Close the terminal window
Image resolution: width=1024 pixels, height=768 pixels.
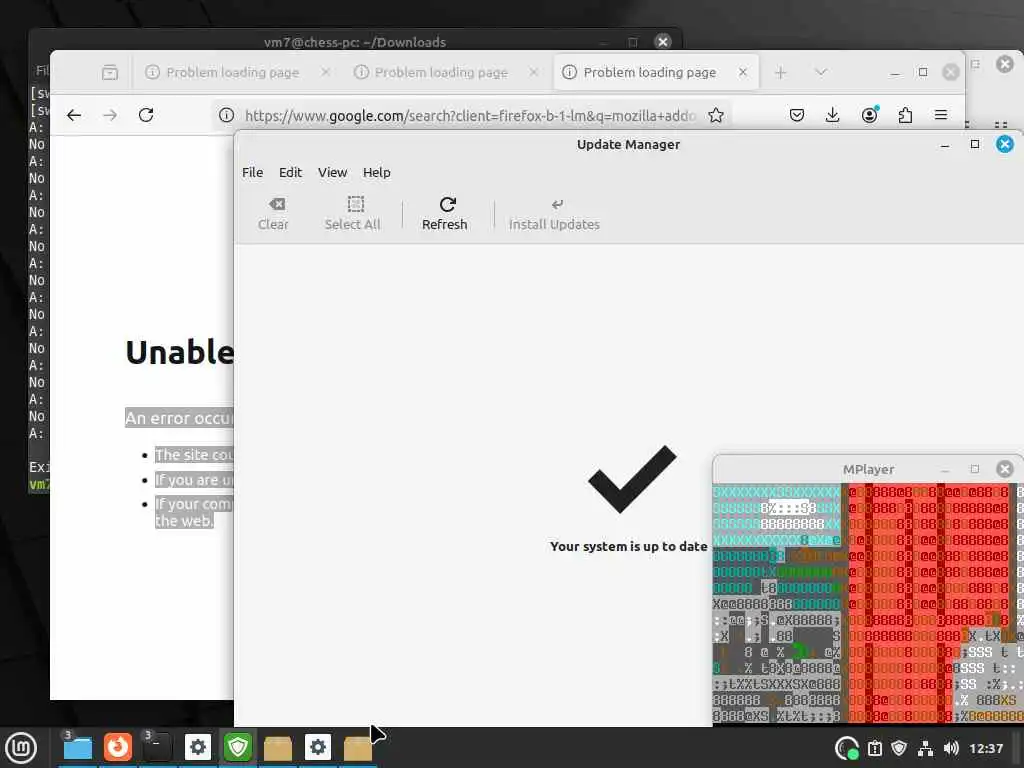point(663,42)
